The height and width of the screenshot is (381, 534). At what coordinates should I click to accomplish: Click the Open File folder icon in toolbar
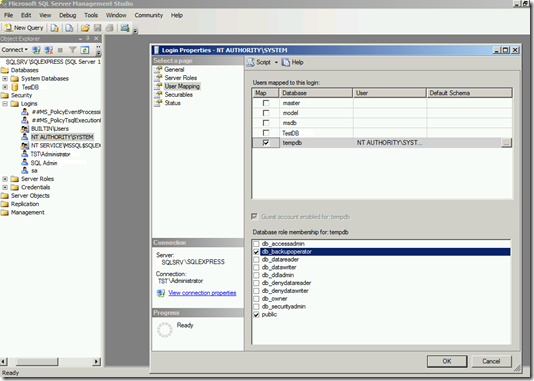[x=85, y=28]
